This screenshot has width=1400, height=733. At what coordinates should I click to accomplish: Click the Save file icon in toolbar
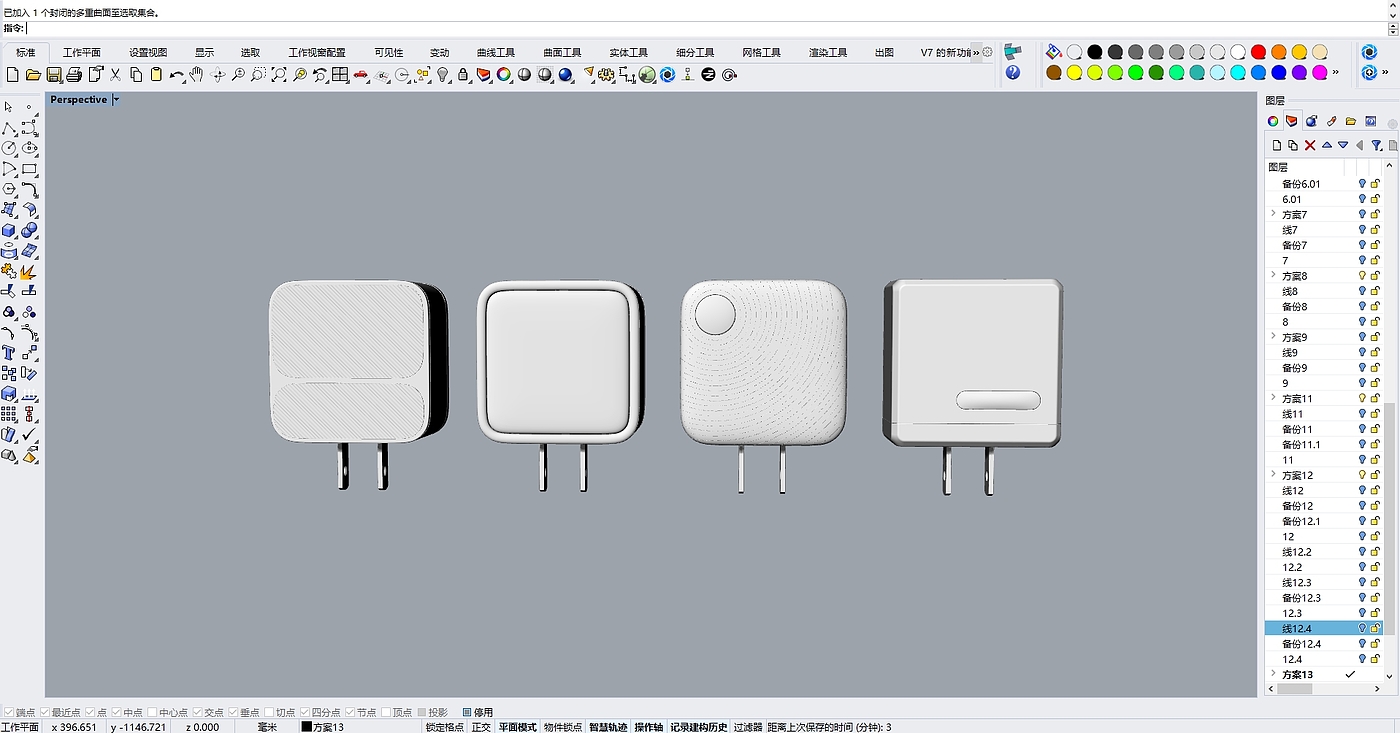pos(54,75)
